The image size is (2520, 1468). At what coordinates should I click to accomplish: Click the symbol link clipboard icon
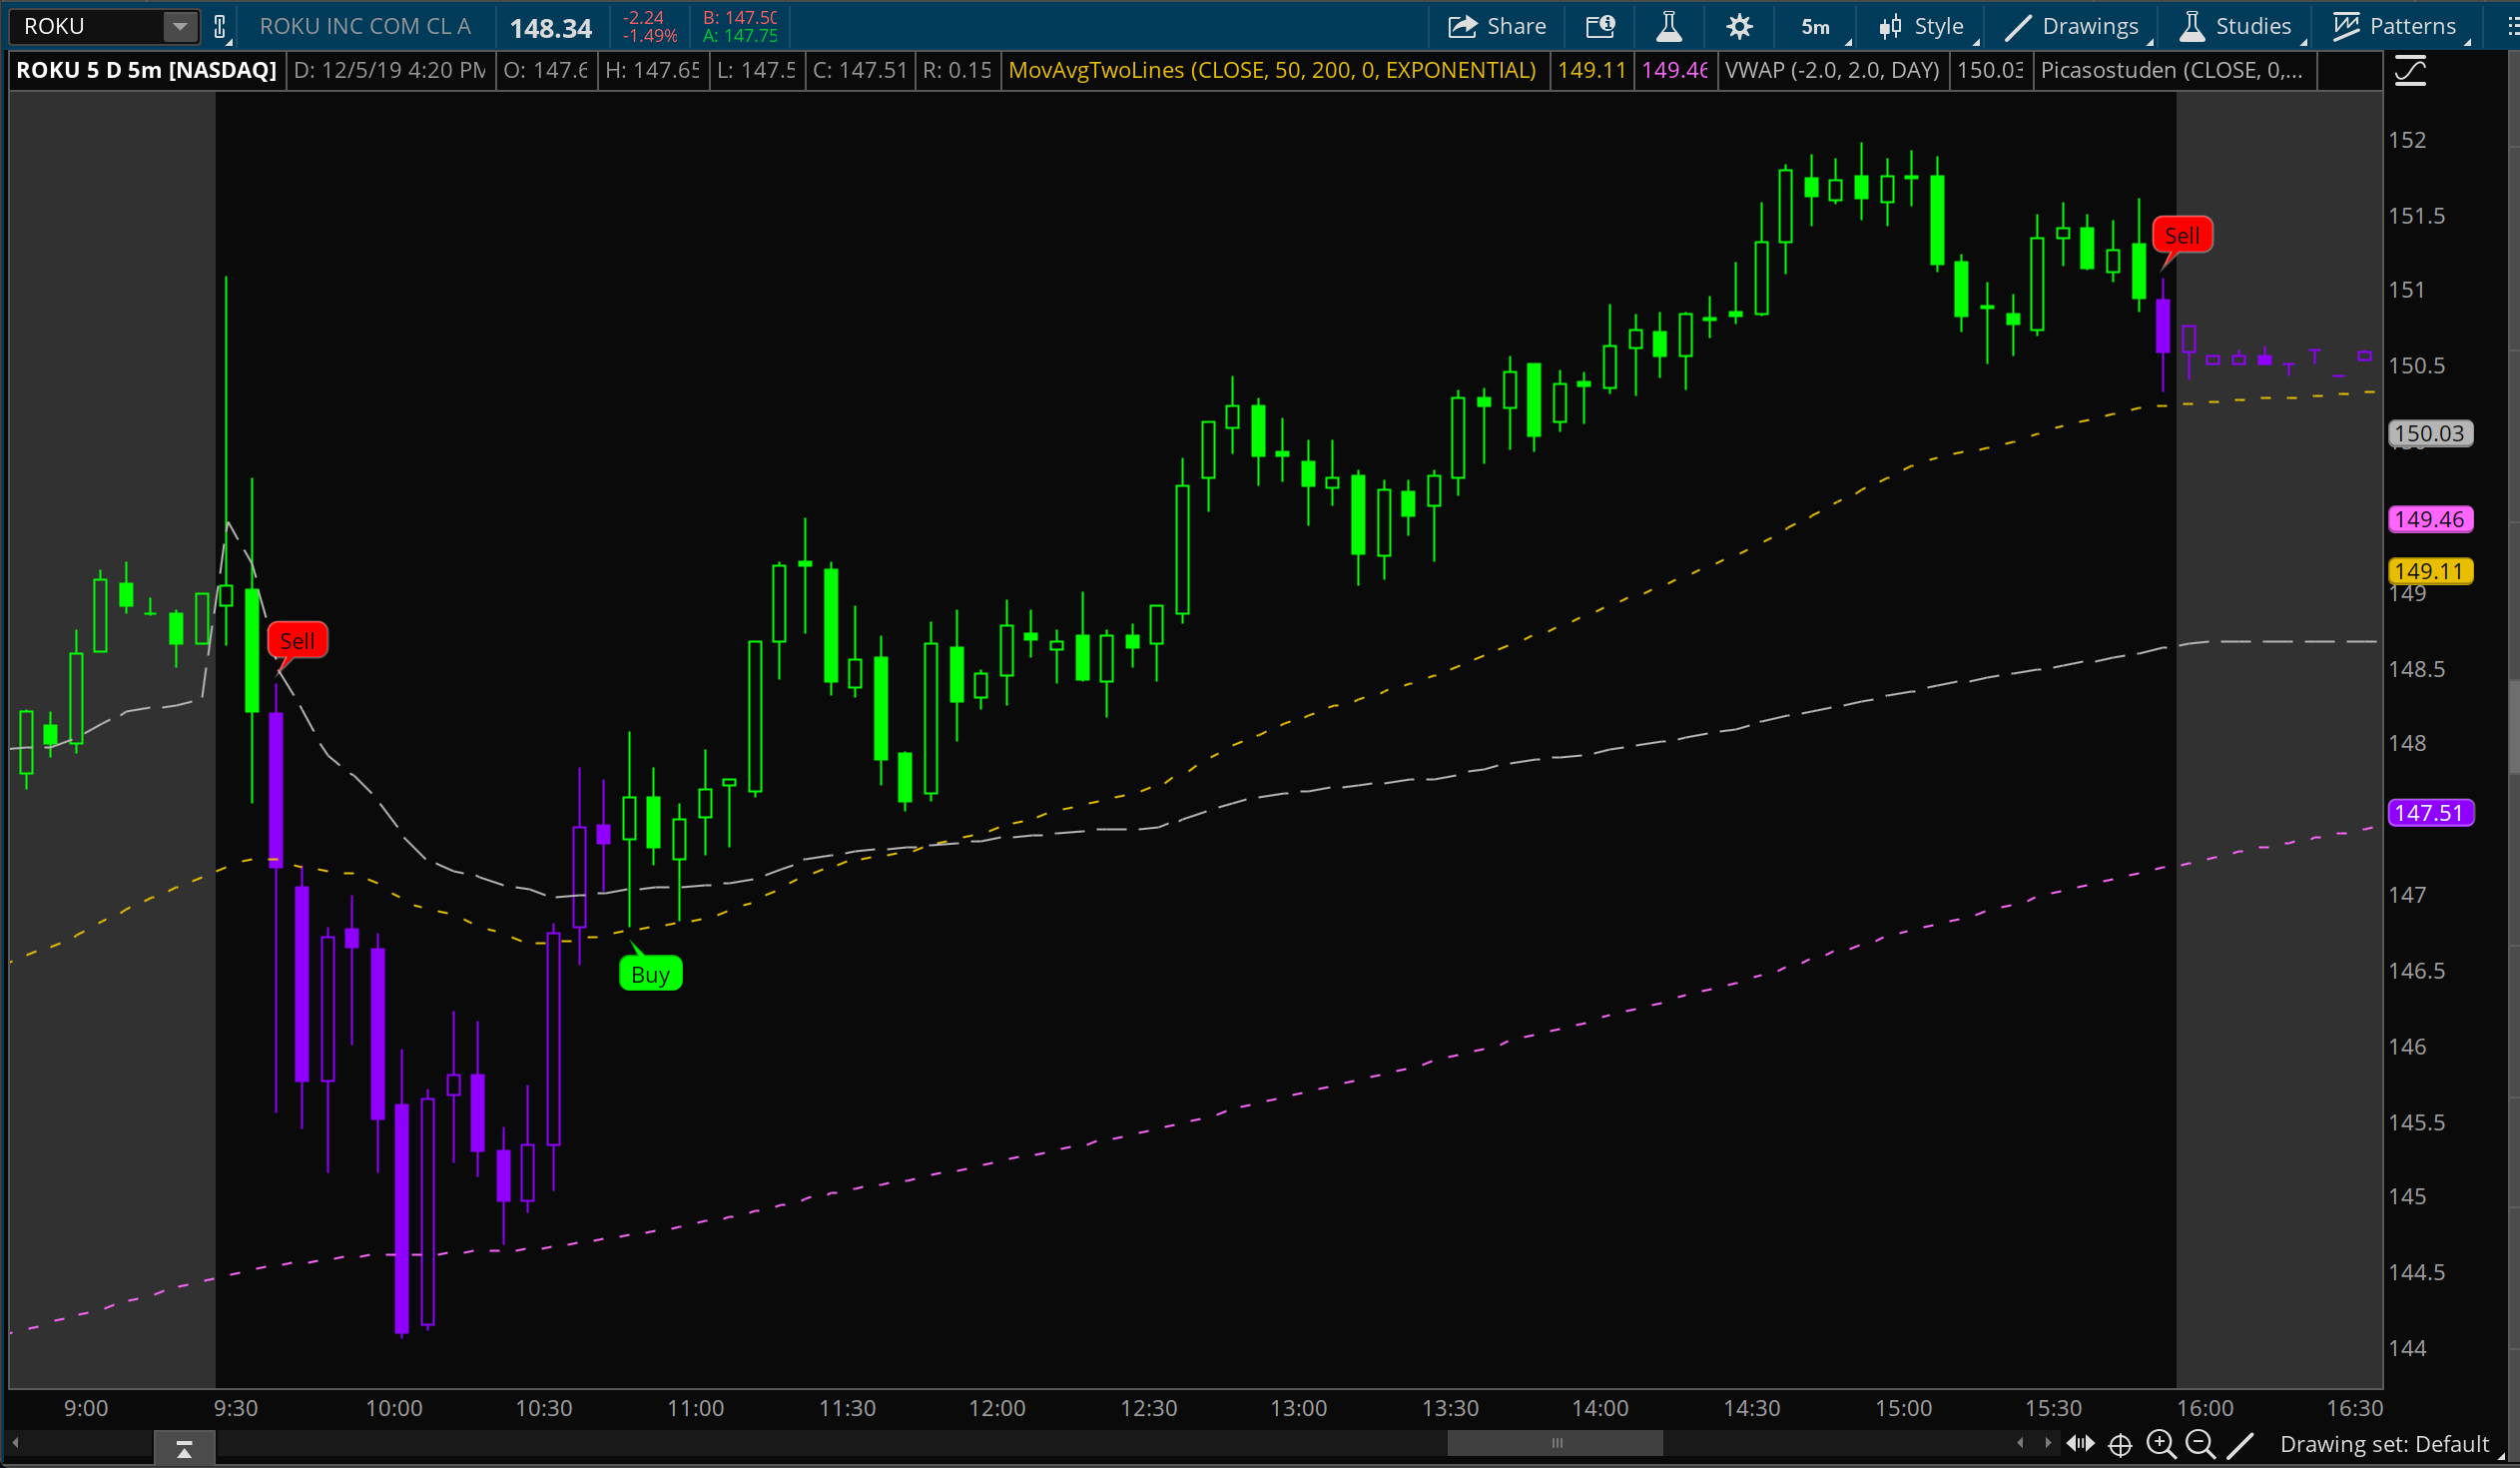coord(221,27)
